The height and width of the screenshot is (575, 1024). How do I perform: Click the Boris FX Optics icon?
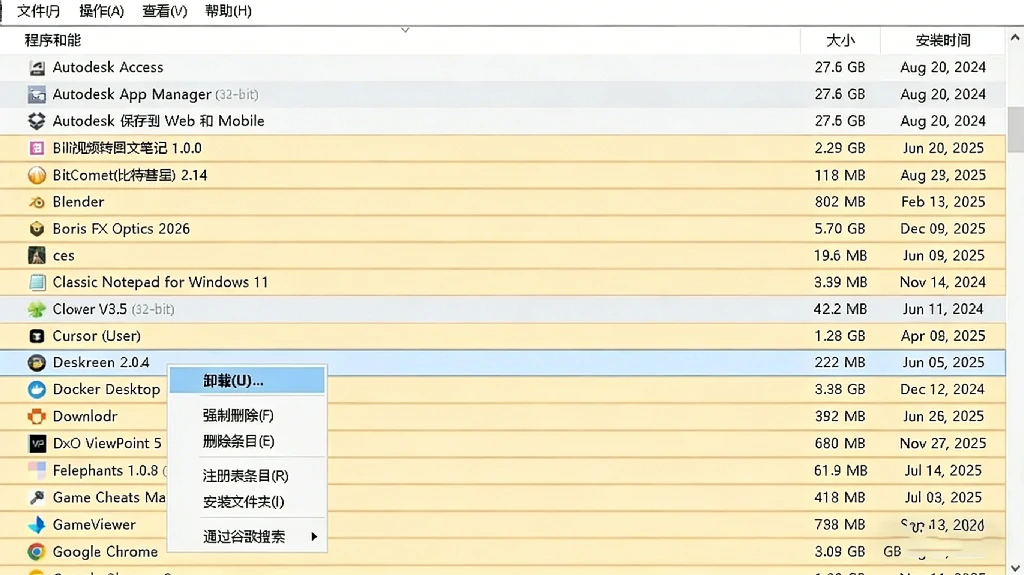pos(37,229)
